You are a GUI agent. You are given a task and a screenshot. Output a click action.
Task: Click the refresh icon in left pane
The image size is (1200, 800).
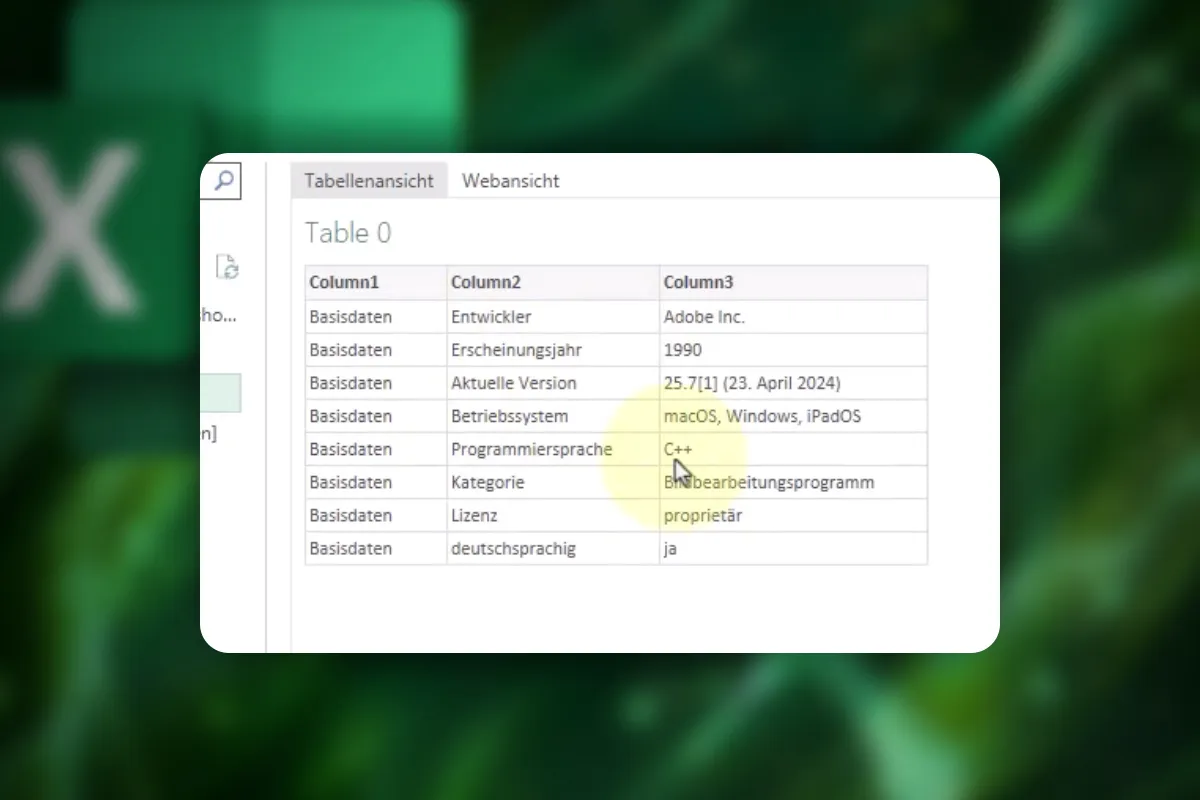click(228, 267)
